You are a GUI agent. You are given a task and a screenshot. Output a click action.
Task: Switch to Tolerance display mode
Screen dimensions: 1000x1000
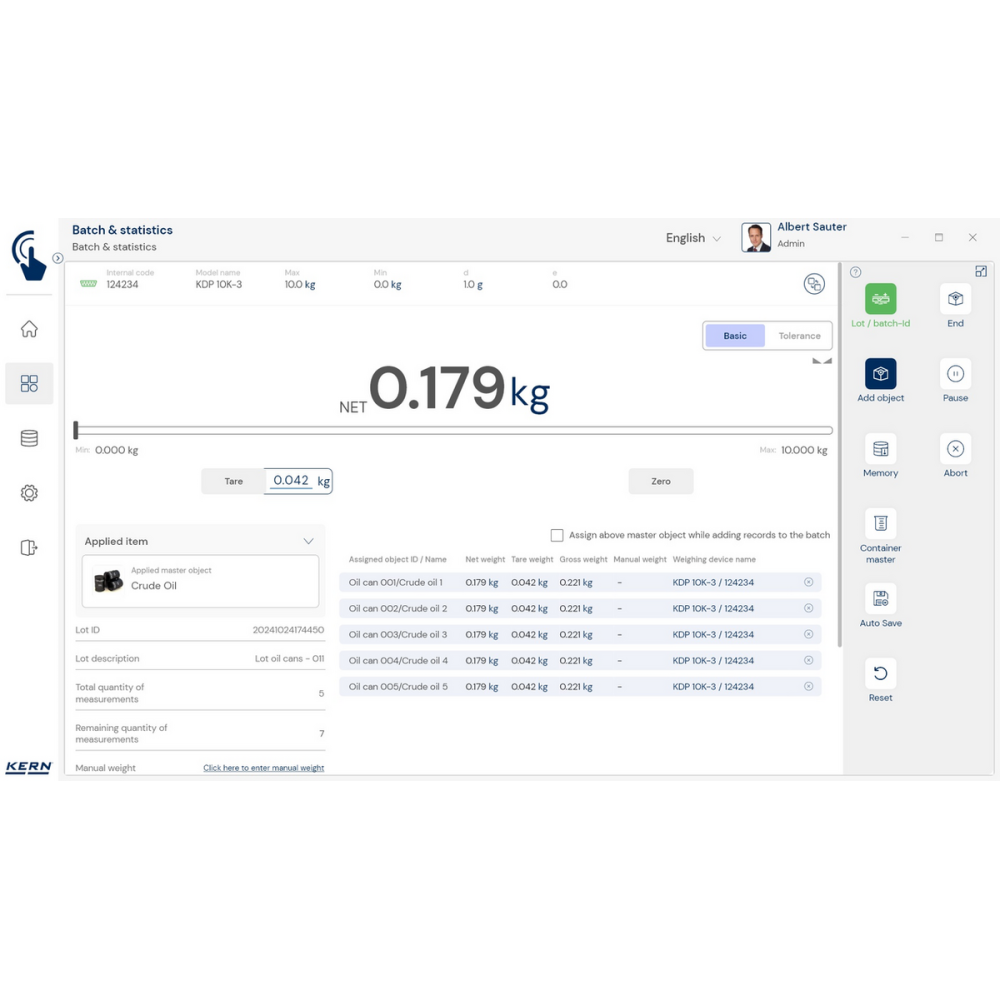coord(799,336)
